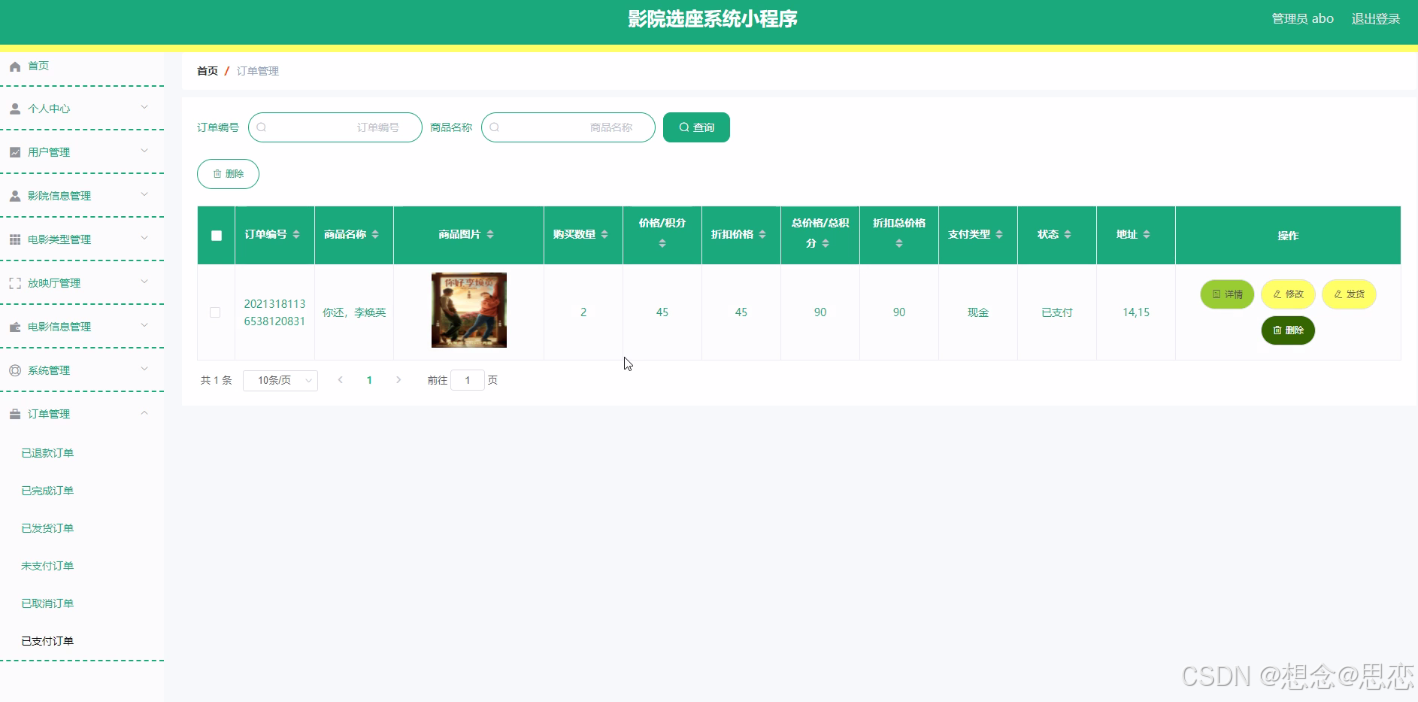Sort by 购买数量 column arrows
Viewport: 1418px width, 702px height.
point(605,235)
